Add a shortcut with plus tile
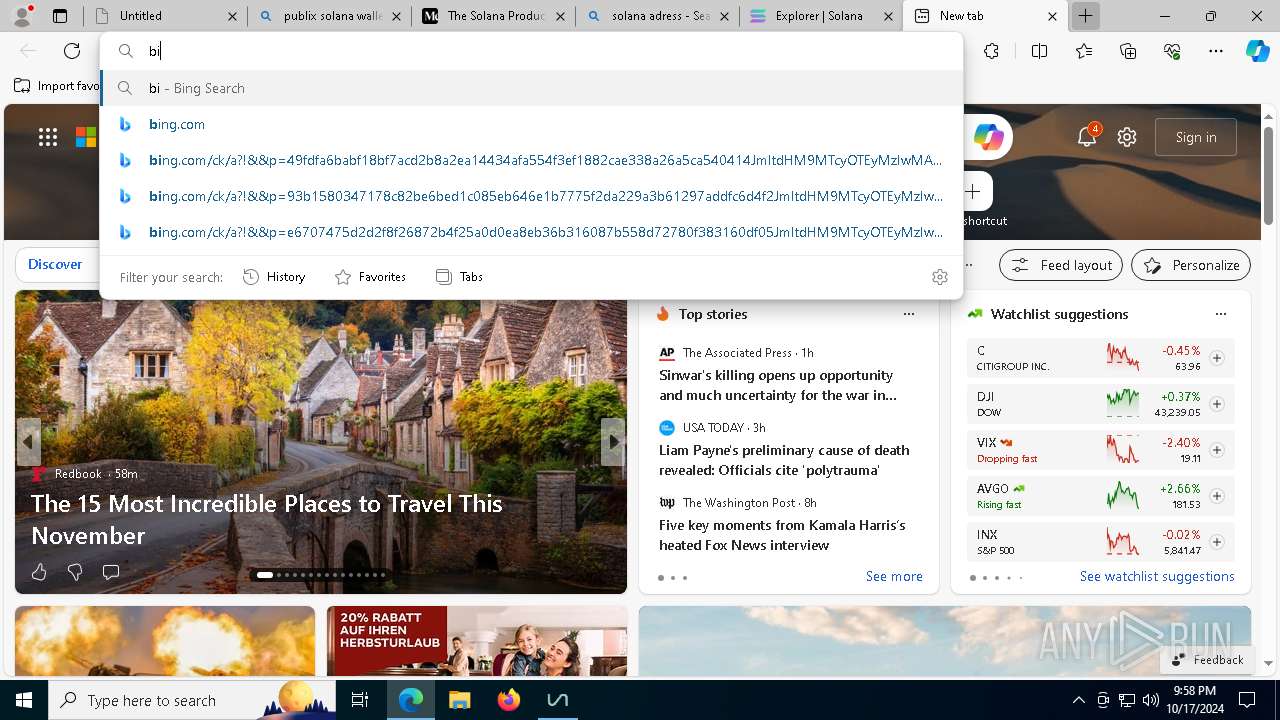 coord(972,191)
